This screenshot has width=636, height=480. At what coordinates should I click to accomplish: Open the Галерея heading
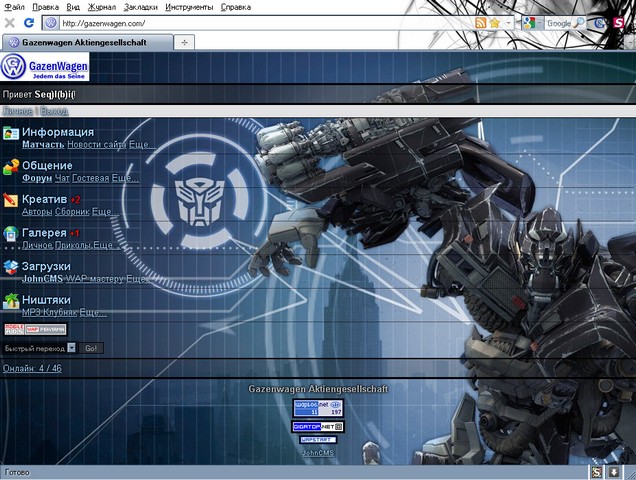pos(44,232)
